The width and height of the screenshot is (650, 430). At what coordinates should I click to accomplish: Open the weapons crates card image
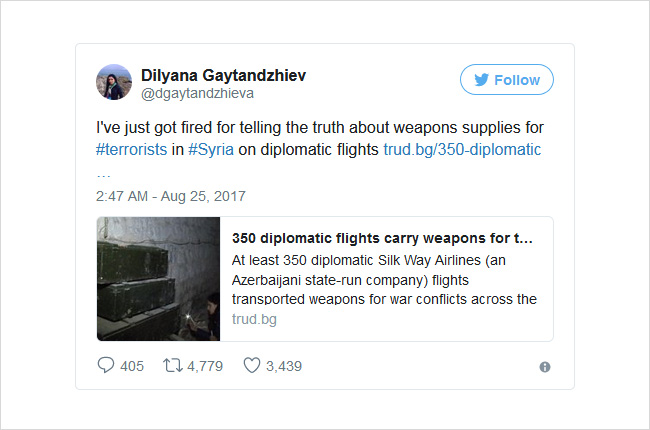[158, 279]
